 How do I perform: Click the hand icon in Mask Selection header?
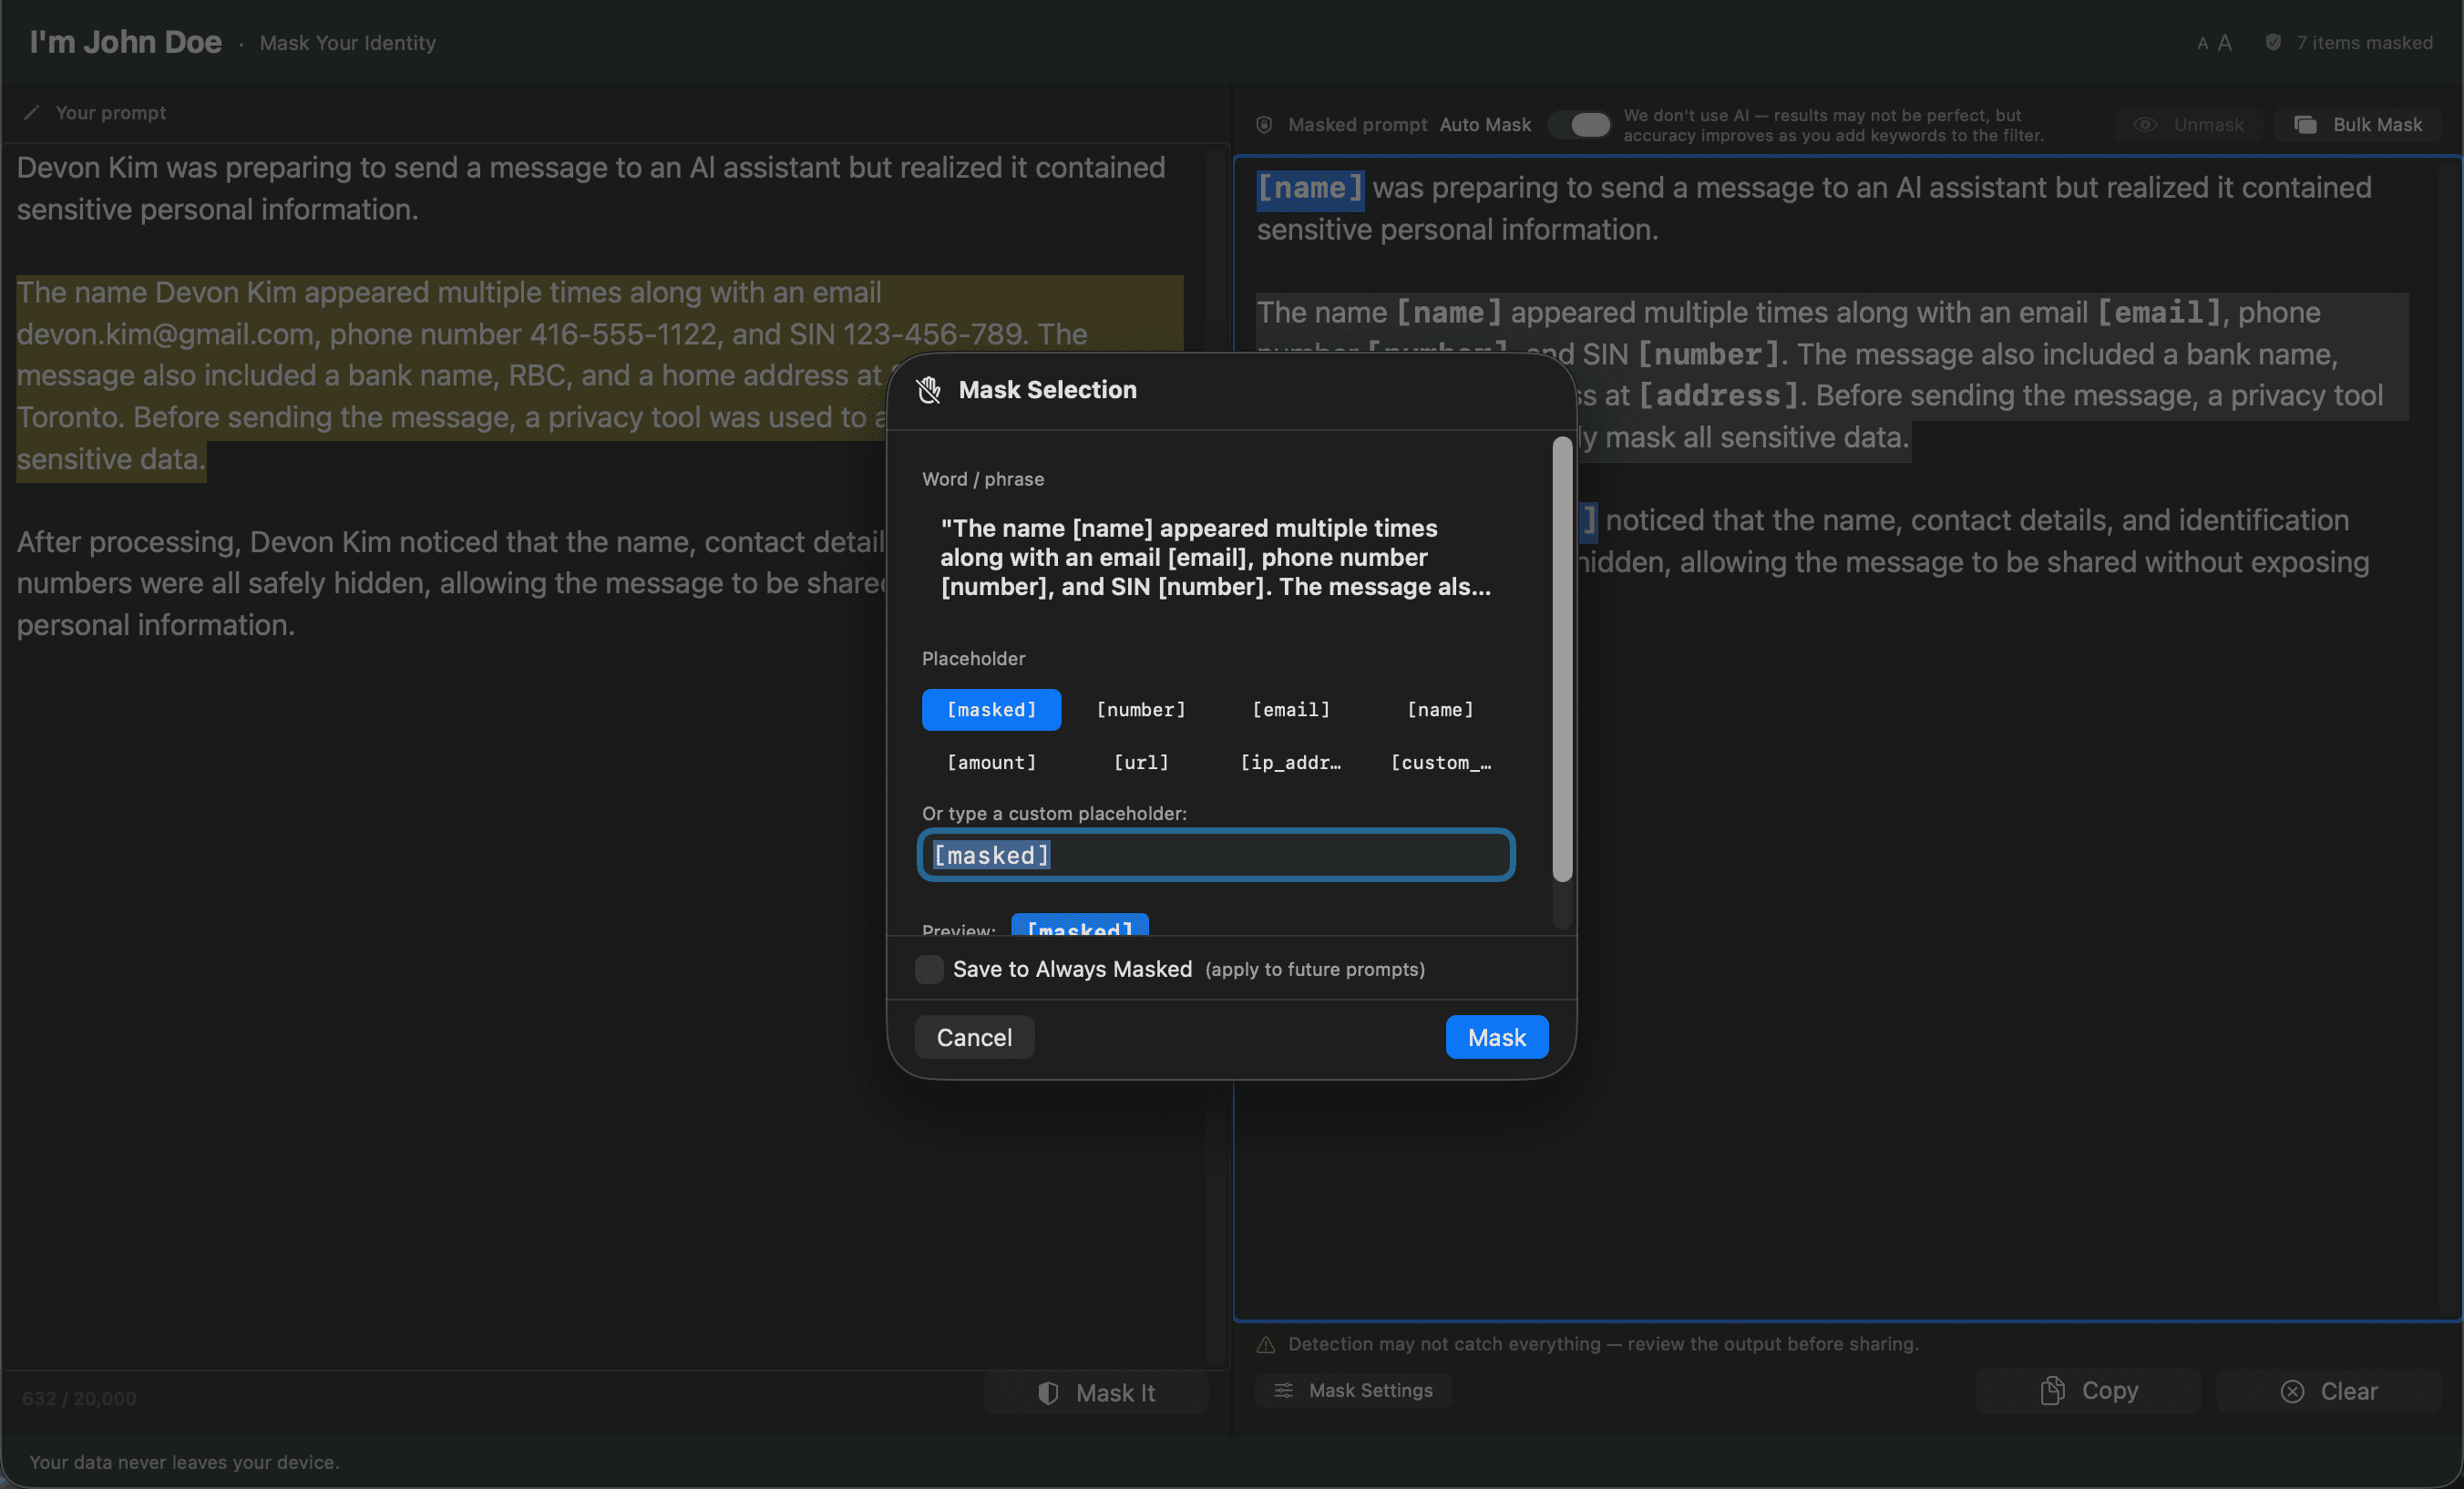click(928, 390)
